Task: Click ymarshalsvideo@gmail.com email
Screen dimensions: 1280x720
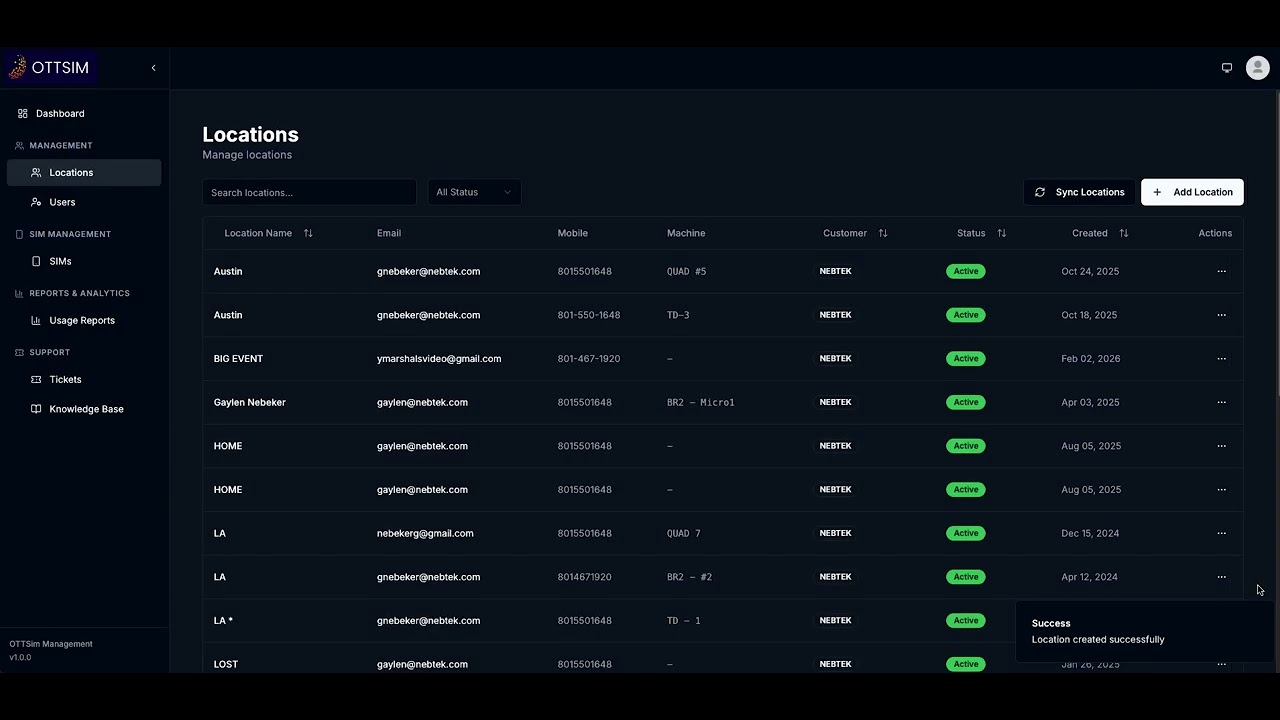Action: coord(439,359)
